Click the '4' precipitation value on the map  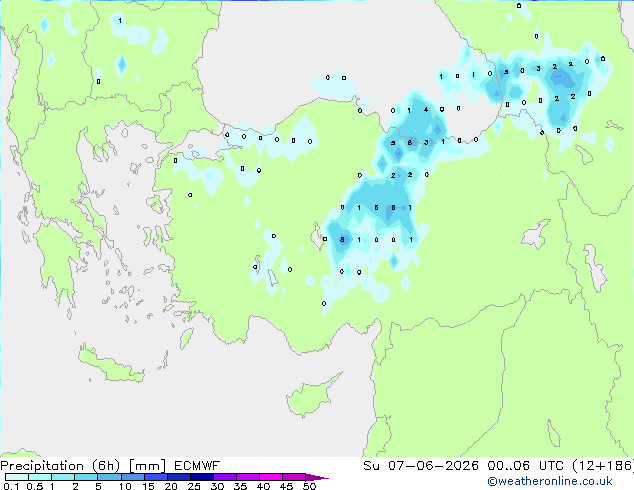[x=426, y=110]
